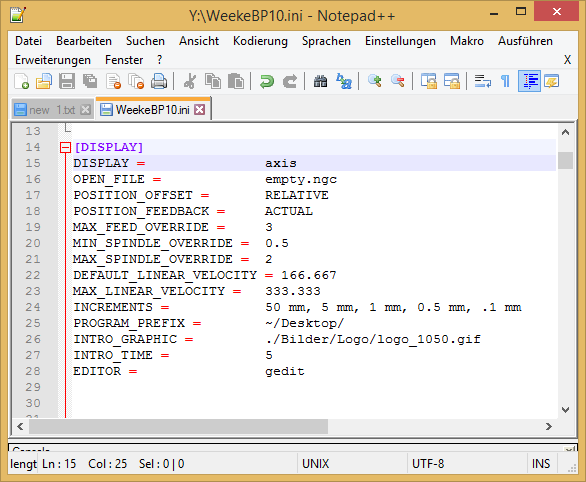Cut selection with the scissors icon
This screenshot has height=482, width=586.
[190, 81]
